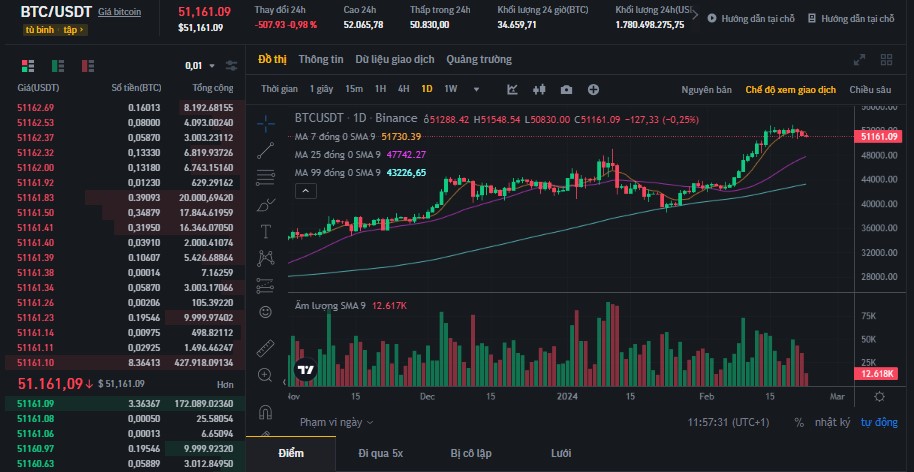Image resolution: width=914 pixels, height=472 pixels.
Task: Open the chart patterns tool
Action: [x=266, y=258]
